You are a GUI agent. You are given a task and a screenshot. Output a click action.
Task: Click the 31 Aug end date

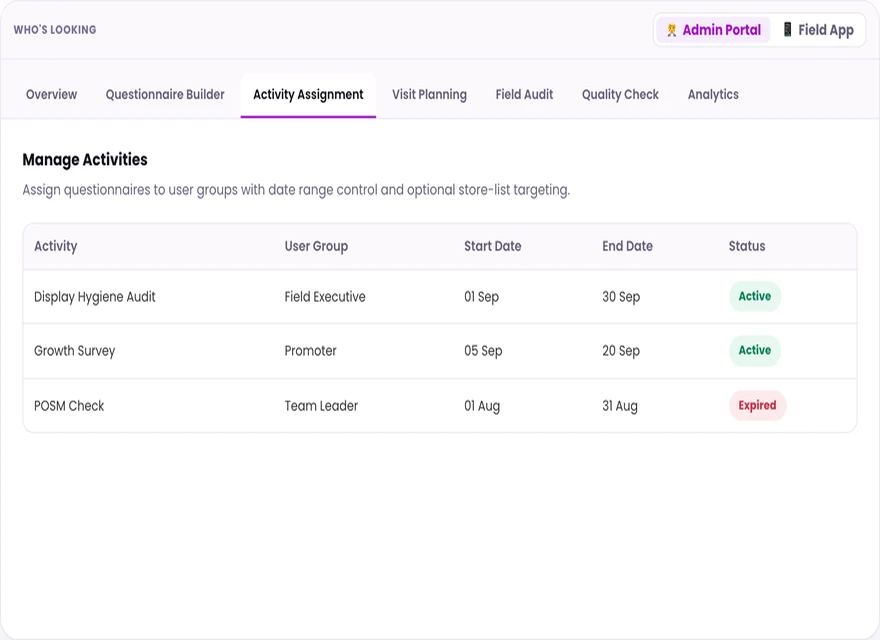[x=620, y=405]
